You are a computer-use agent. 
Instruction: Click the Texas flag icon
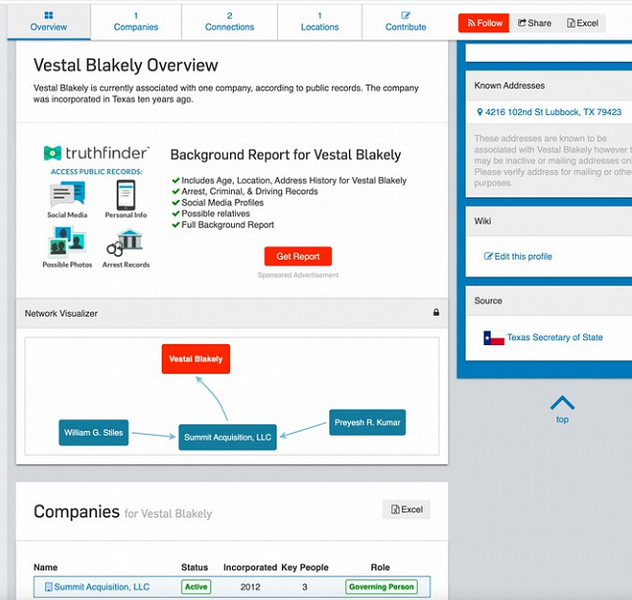coord(494,338)
